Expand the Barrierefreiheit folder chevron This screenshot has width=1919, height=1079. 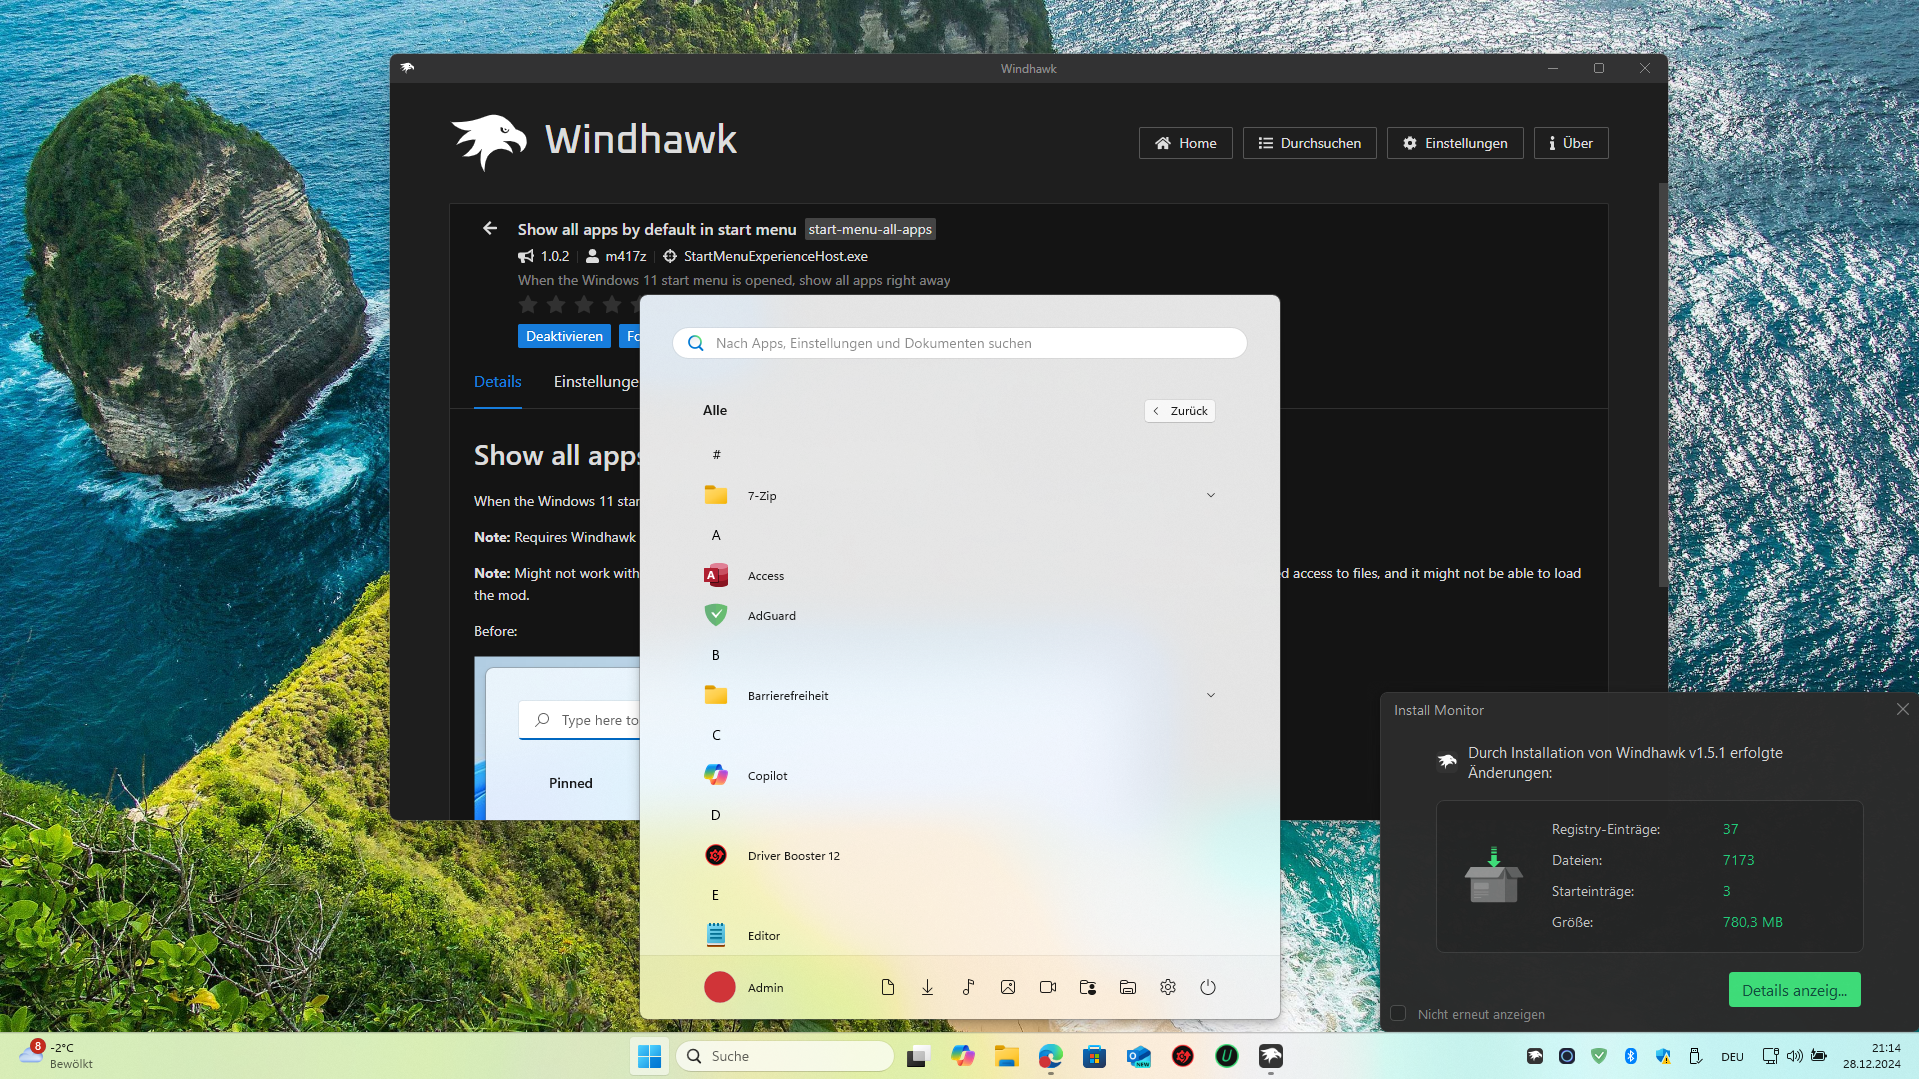click(x=1210, y=695)
